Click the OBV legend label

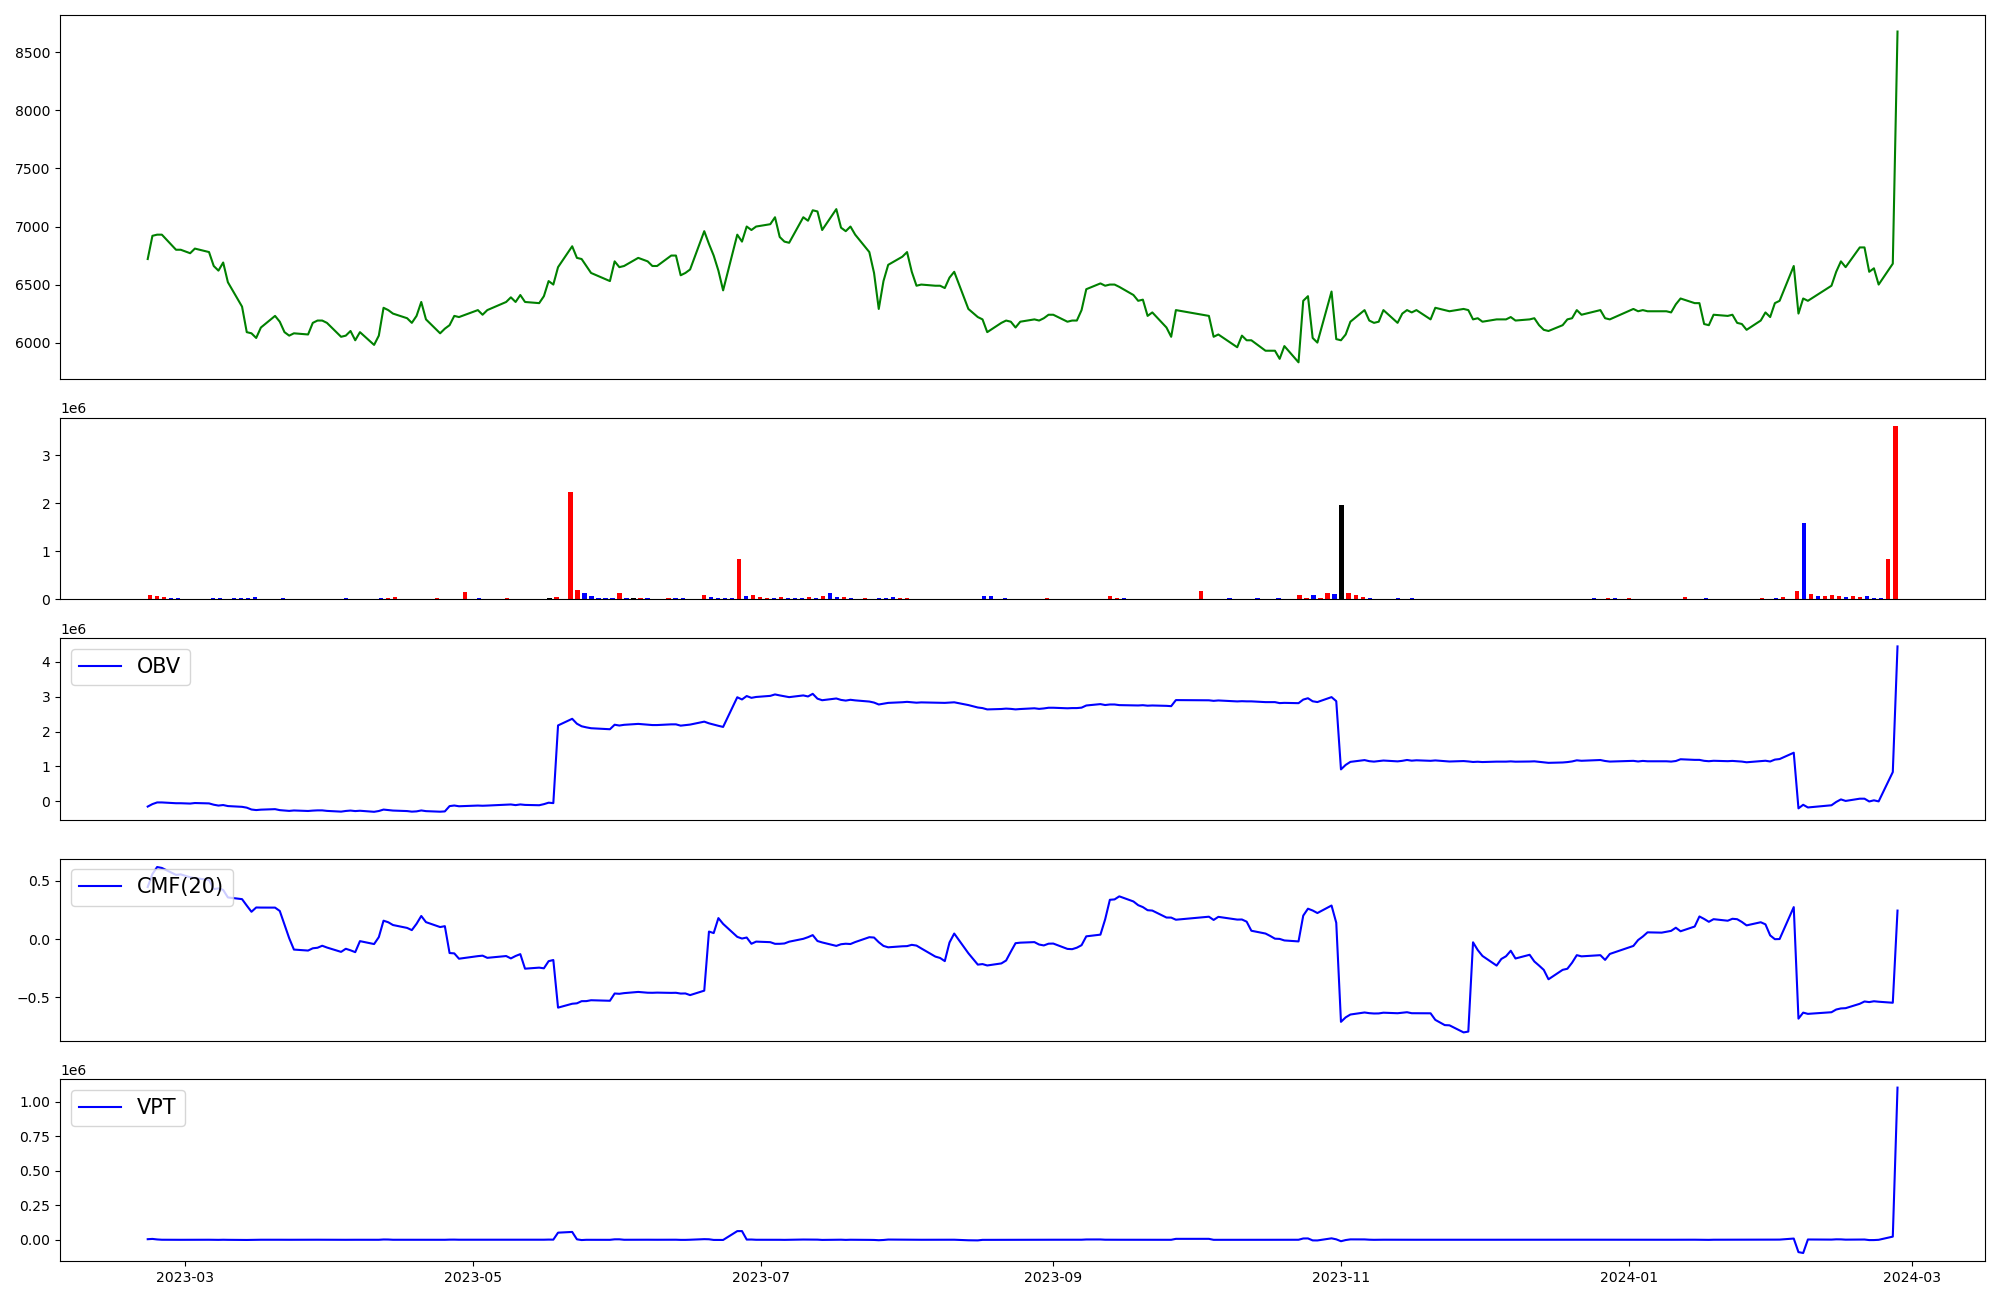[158, 666]
